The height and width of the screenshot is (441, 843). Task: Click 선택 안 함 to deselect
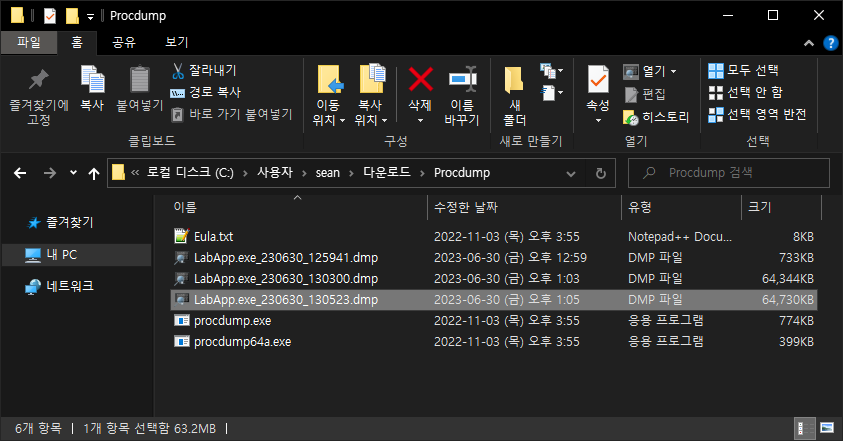pos(746,93)
